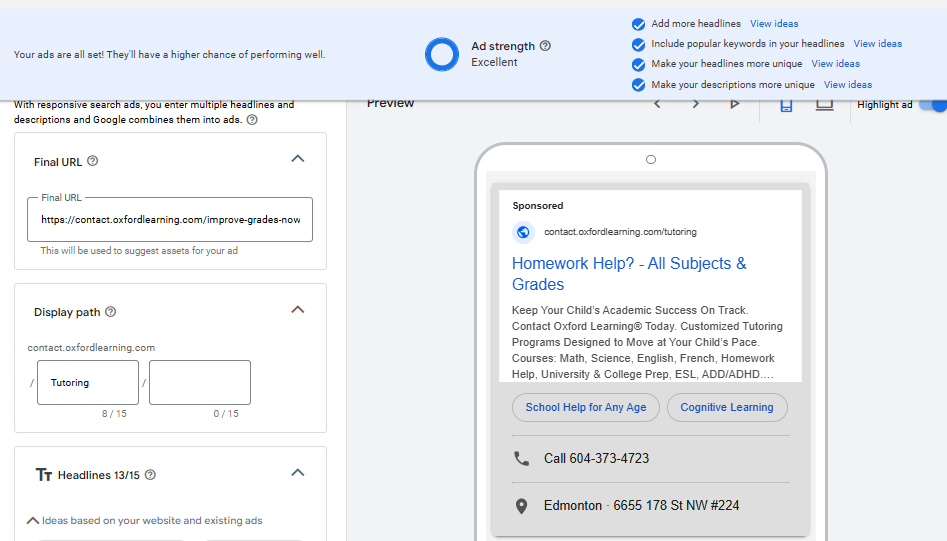Image resolution: width=947 pixels, height=541 pixels.
Task: Collapse Ideas based on your website section
Action: (33, 520)
